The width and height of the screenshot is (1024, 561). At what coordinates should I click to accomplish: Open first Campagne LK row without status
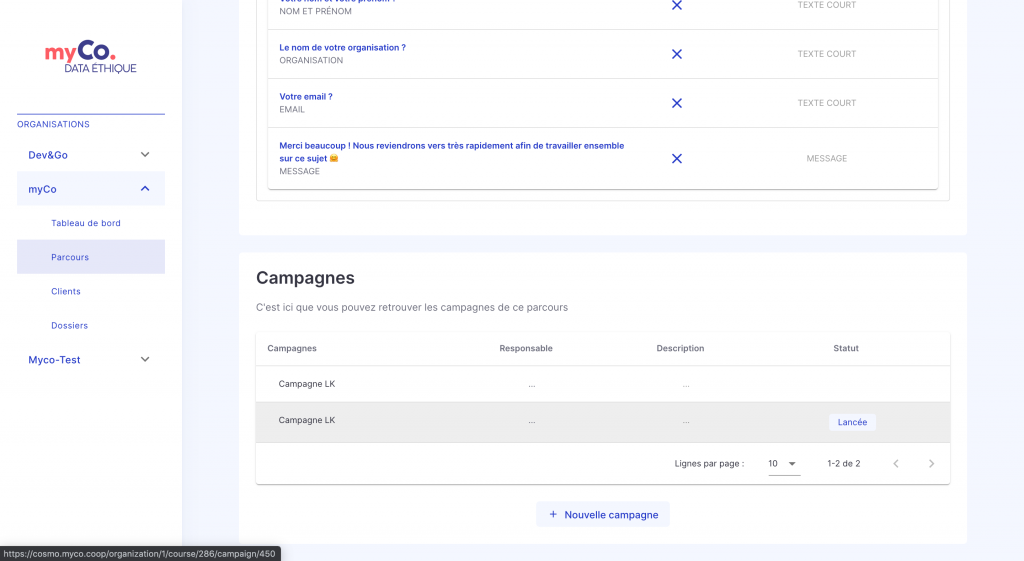point(603,384)
